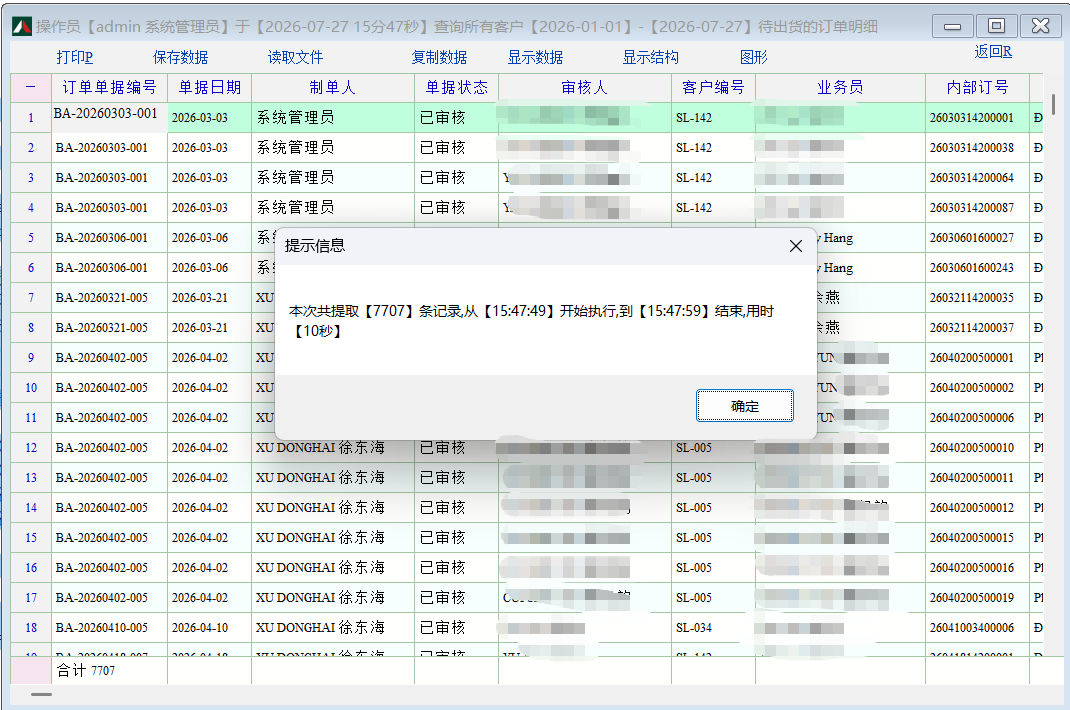This screenshot has height=710, width=1070.
Task: Click internal order number 26032114200037
Action: (977, 328)
